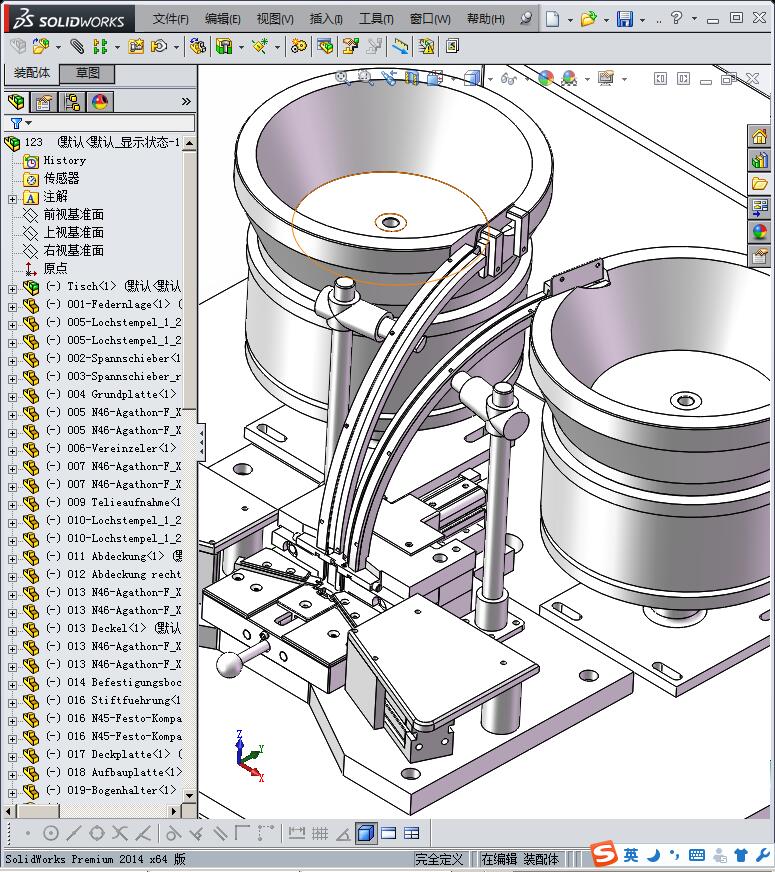Switch to the 草图 tab
This screenshot has height=872, width=775.
click(87, 73)
